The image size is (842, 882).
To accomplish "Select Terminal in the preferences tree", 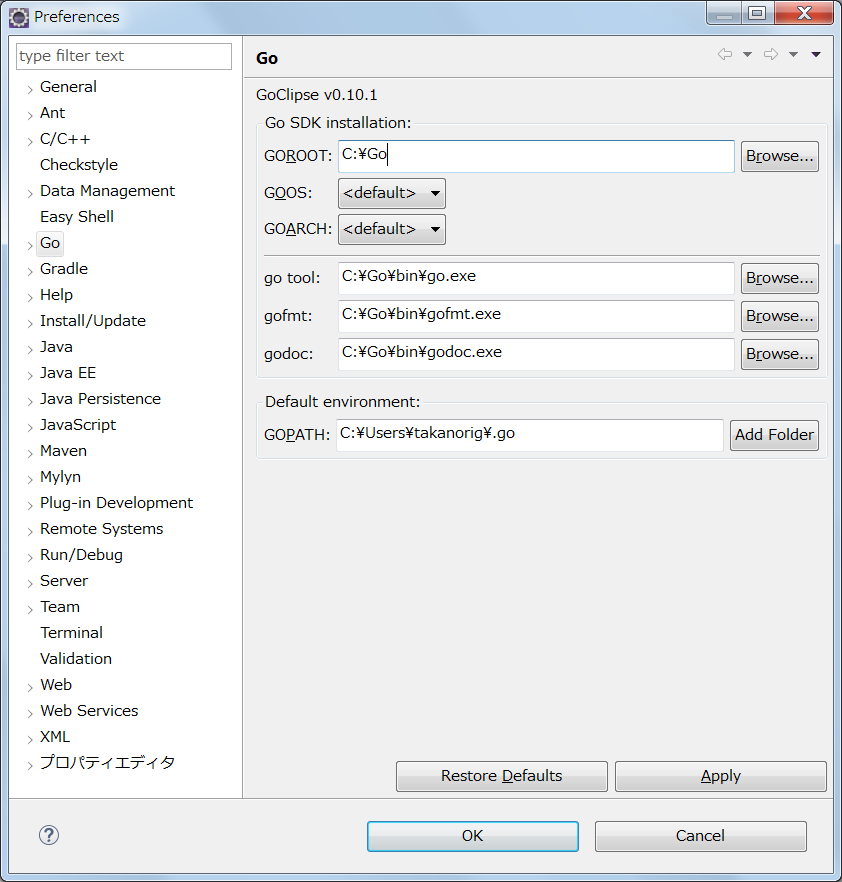I will click(71, 632).
